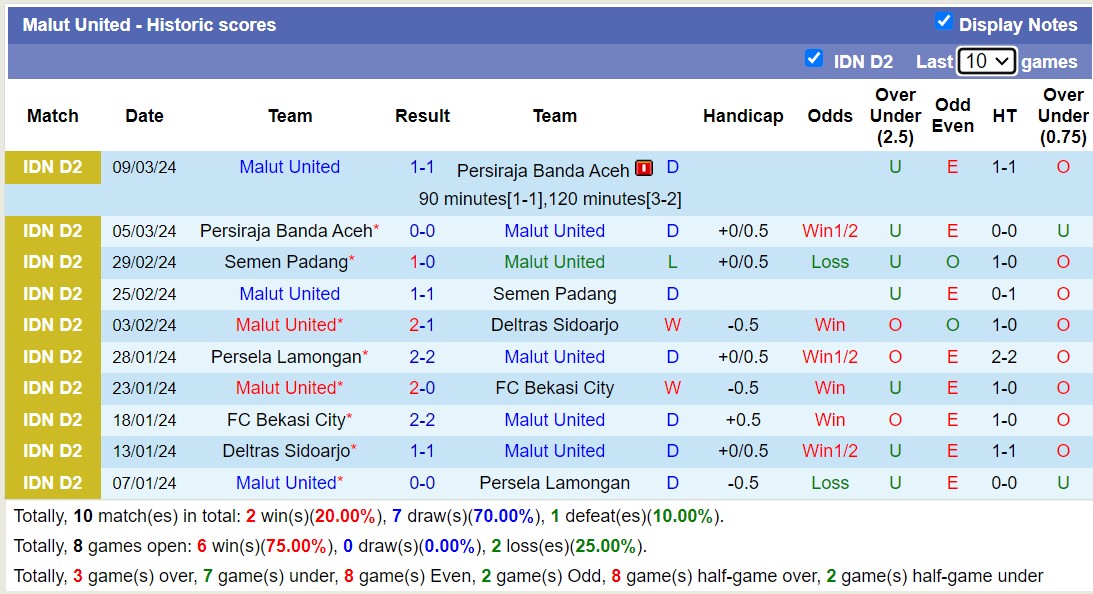Viewport: 1093px width, 594px height.
Task: Click the IDN D2 badge on 13/01/24 row
Action: pyautogui.click(x=53, y=451)
